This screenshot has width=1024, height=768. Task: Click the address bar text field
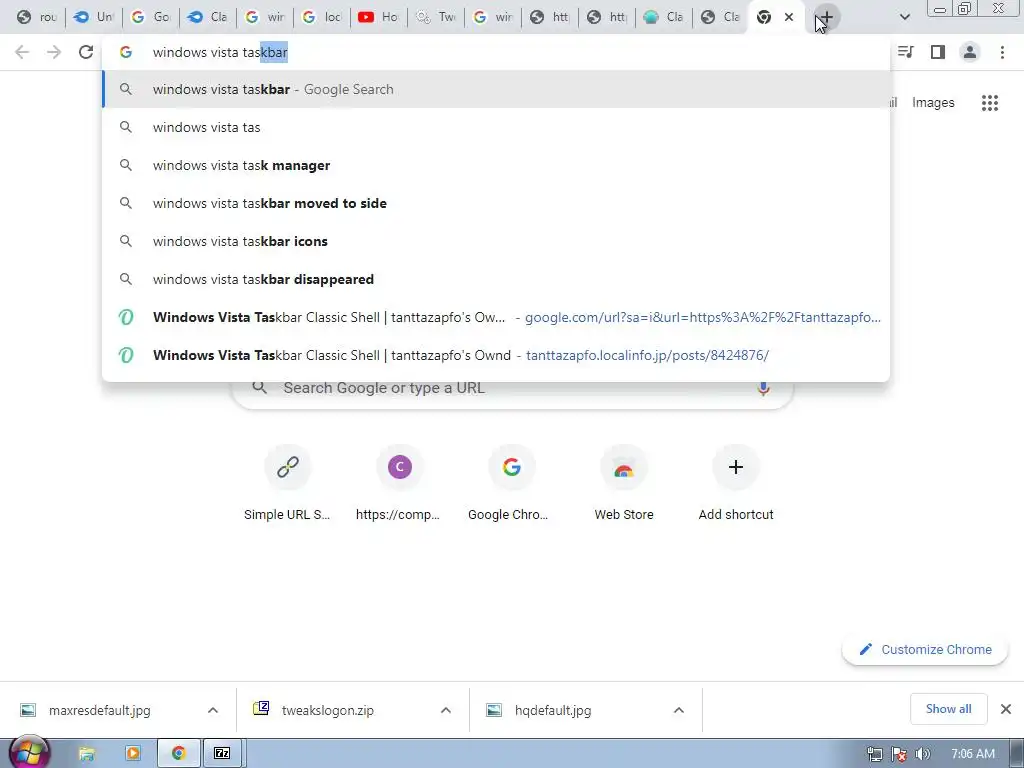click(496, 52)
